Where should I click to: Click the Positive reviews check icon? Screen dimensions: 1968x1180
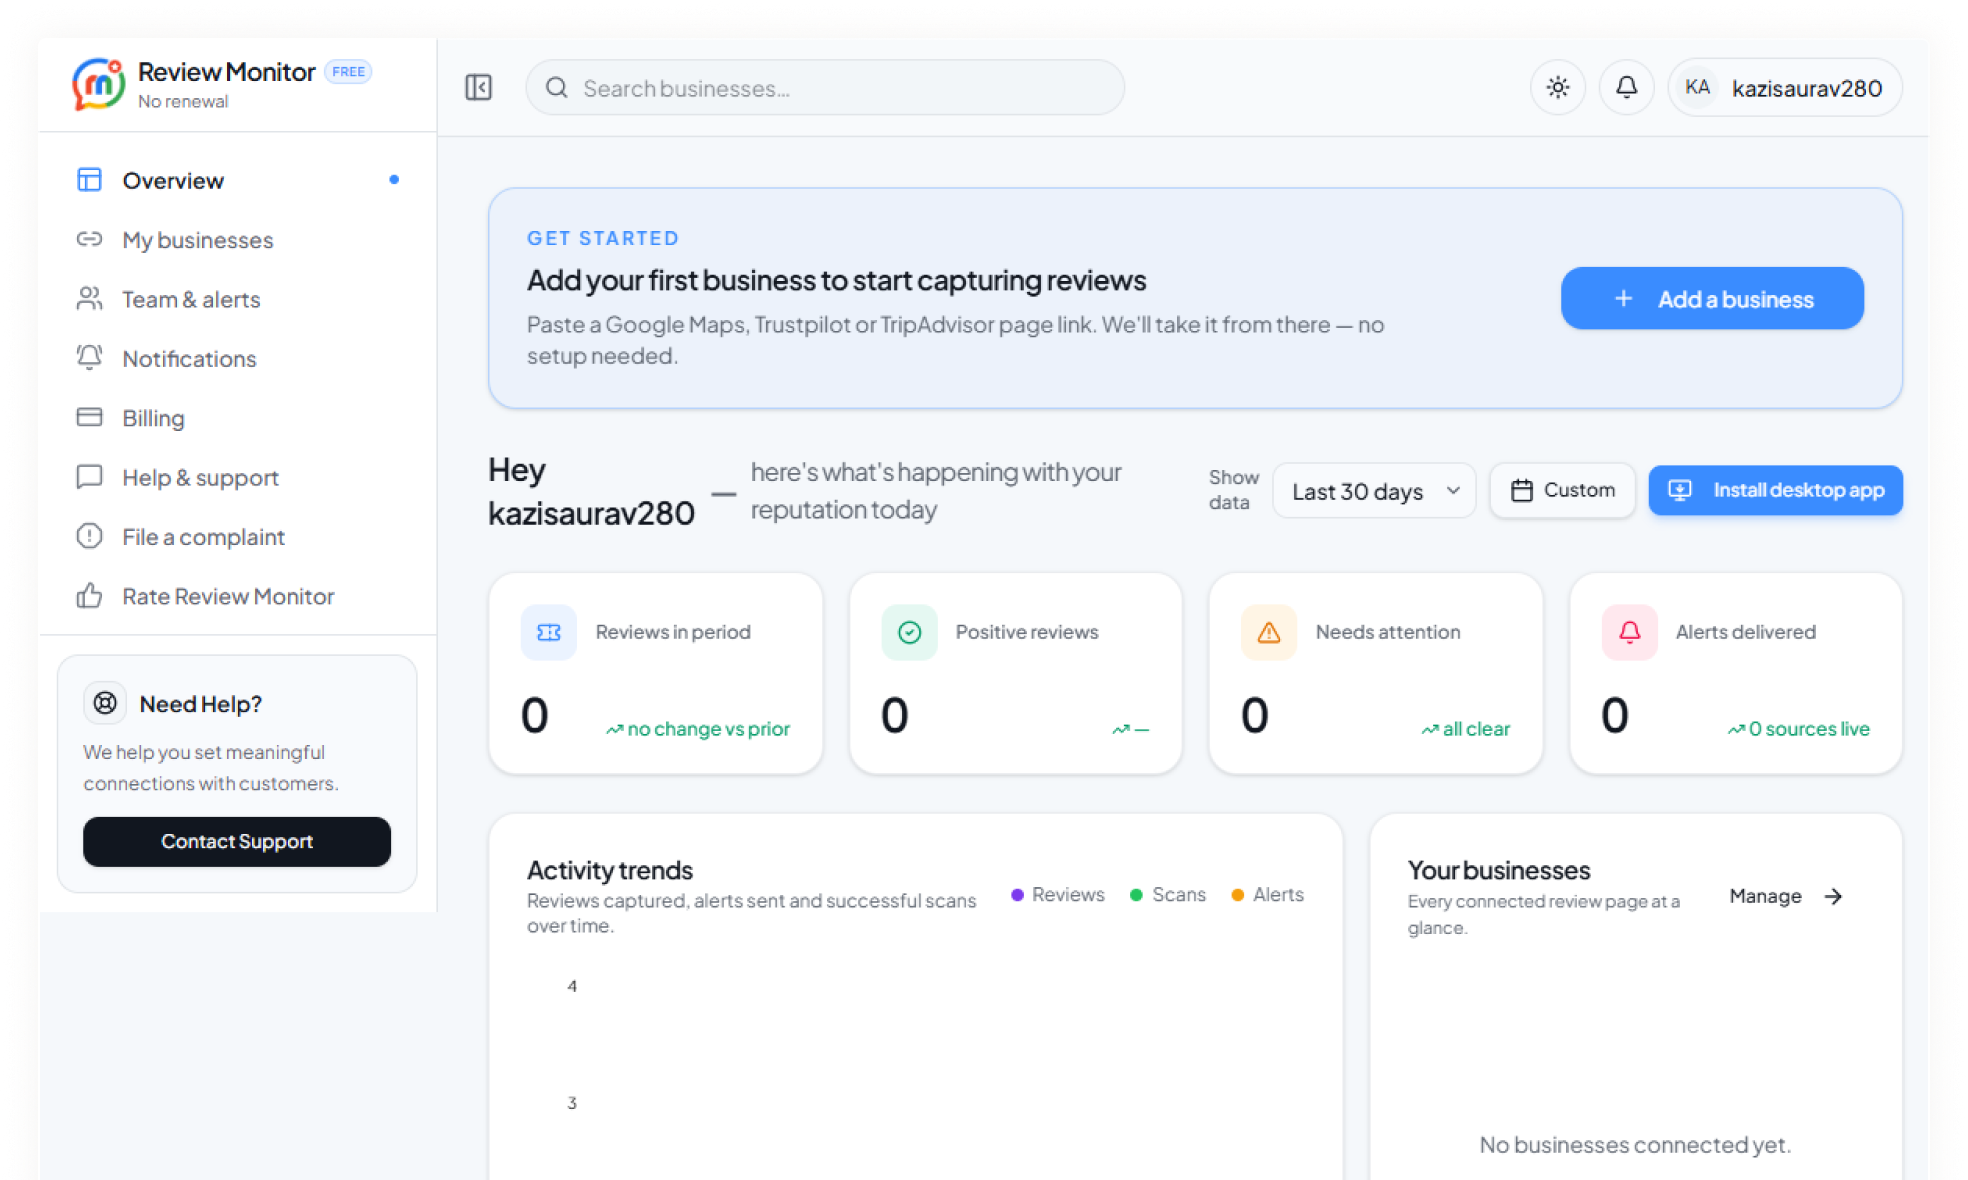pyautogui.click(x=909, y=632)
